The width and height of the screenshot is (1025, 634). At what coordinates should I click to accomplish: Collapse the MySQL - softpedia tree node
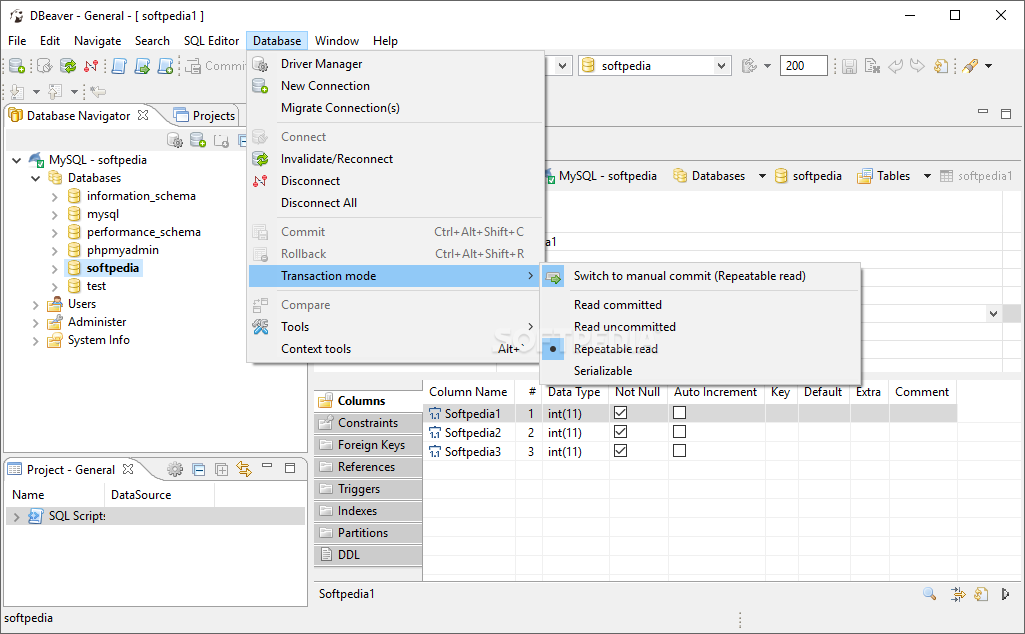(x=16, y=160)
